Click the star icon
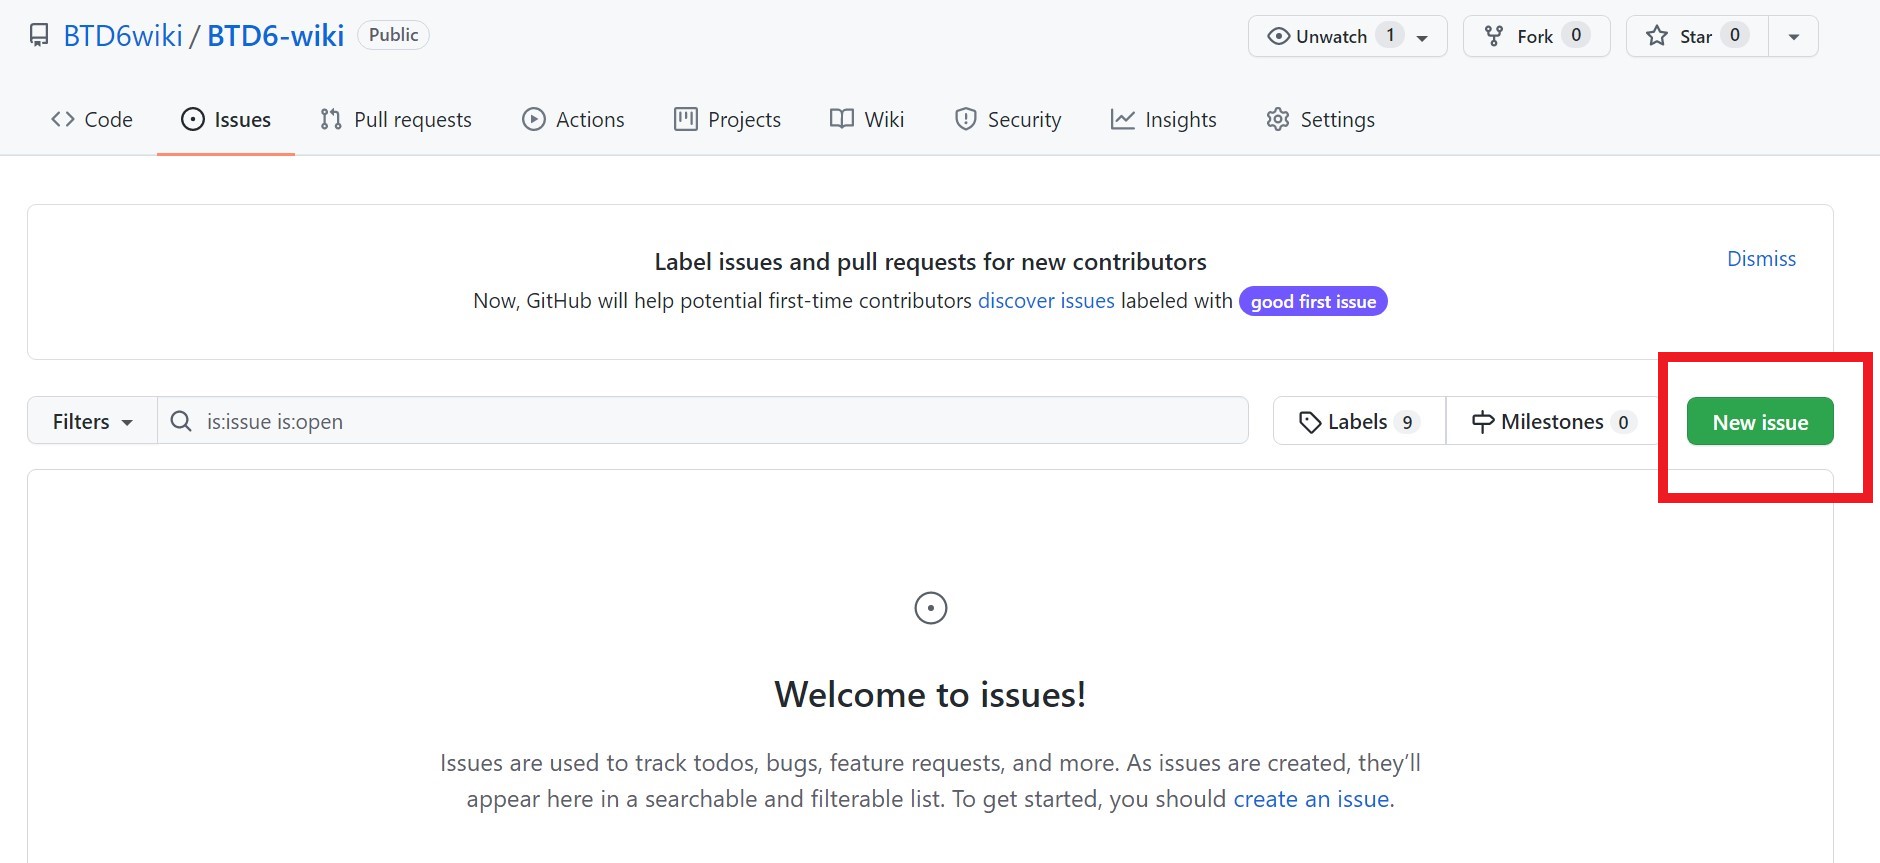1880x863 pixels. click(1657, 36)
